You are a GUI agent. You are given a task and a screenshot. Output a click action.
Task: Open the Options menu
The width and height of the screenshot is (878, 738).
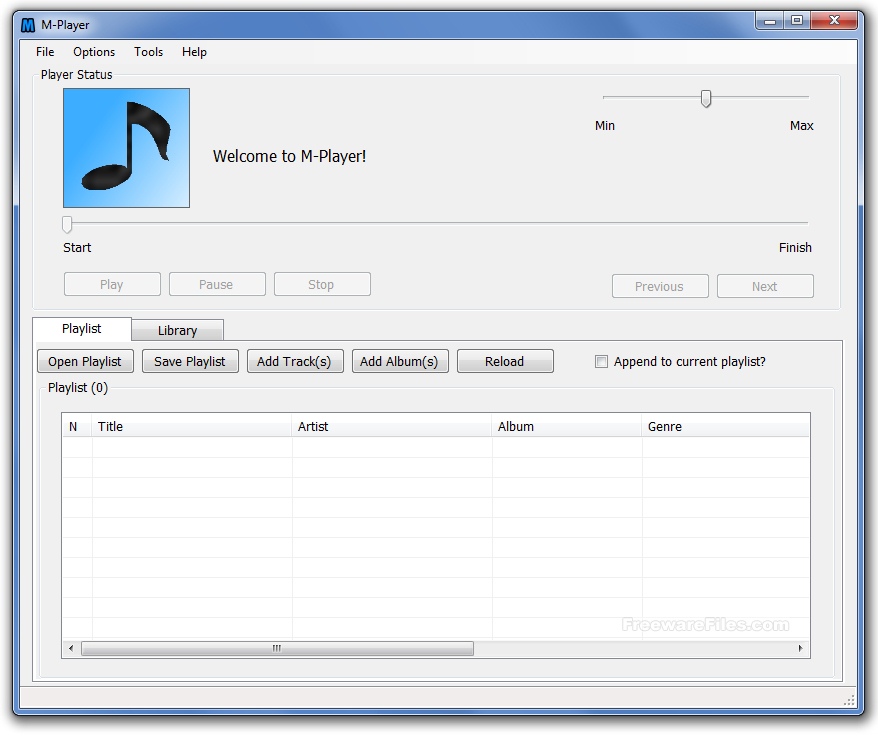tap(94, 52)
